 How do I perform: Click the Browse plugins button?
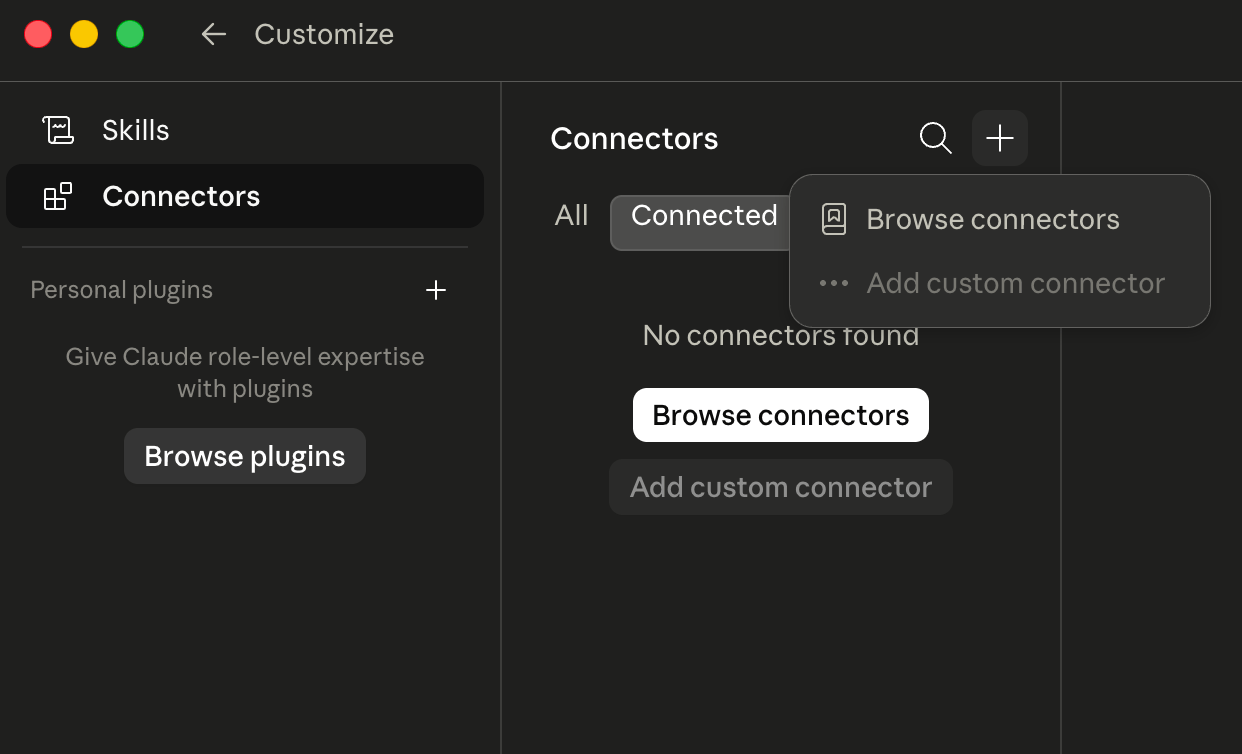[x=245, y=456]
